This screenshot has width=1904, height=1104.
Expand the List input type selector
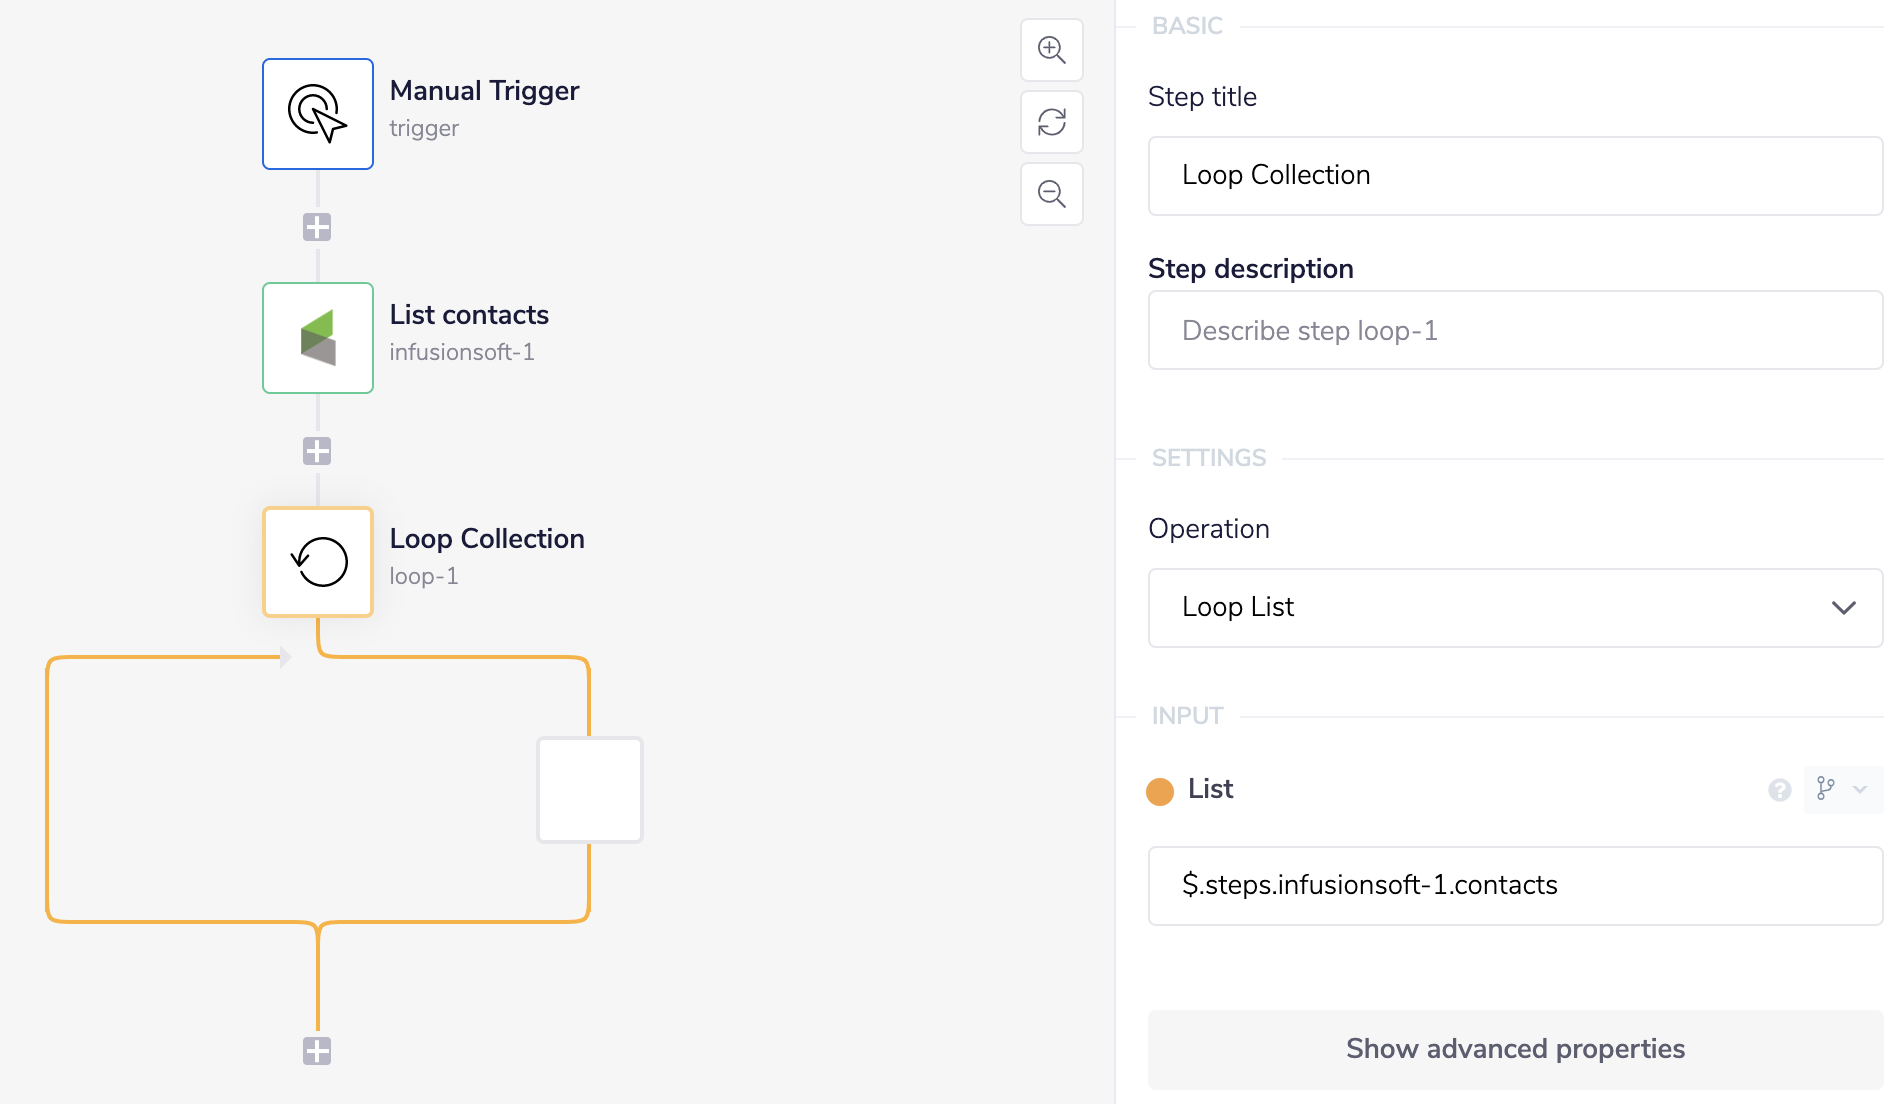[1842, 790]
